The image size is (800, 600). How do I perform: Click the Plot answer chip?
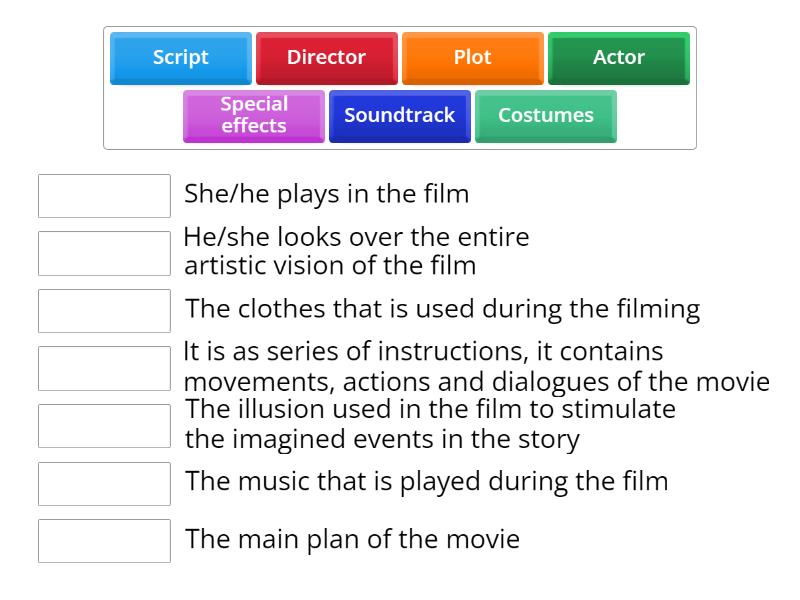[x=472, y=58]
